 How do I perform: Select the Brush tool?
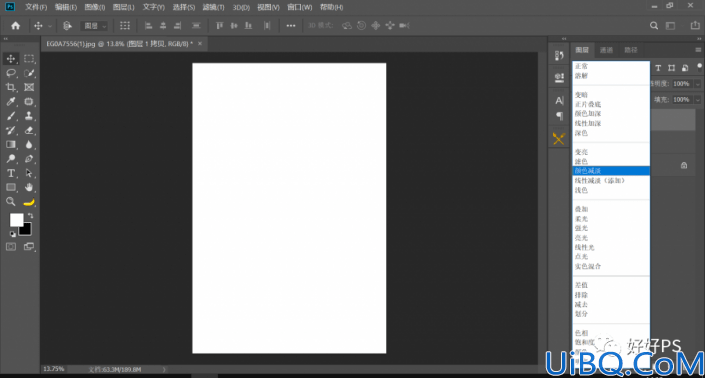coord(11,116)
